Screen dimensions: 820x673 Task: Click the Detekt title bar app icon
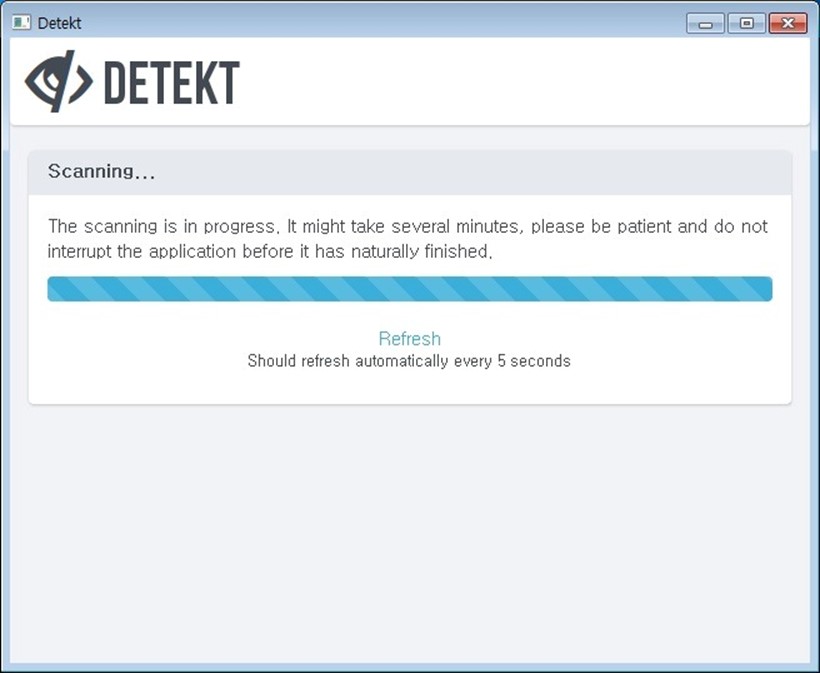pos(21,22)
